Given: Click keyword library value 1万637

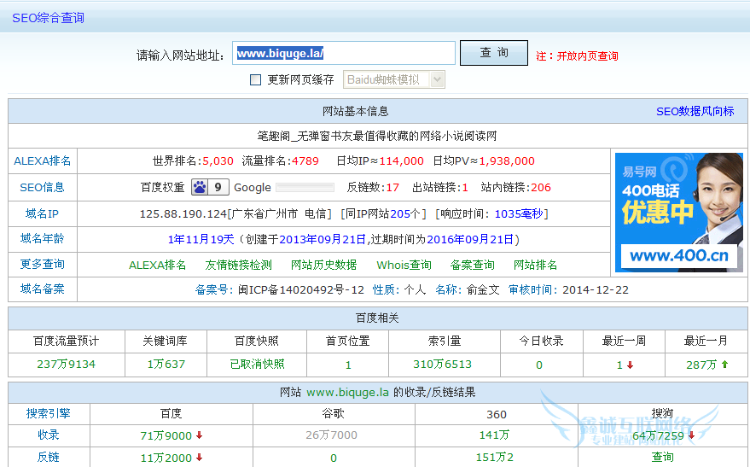Looking at the screenshot, I should click(166, 364).
